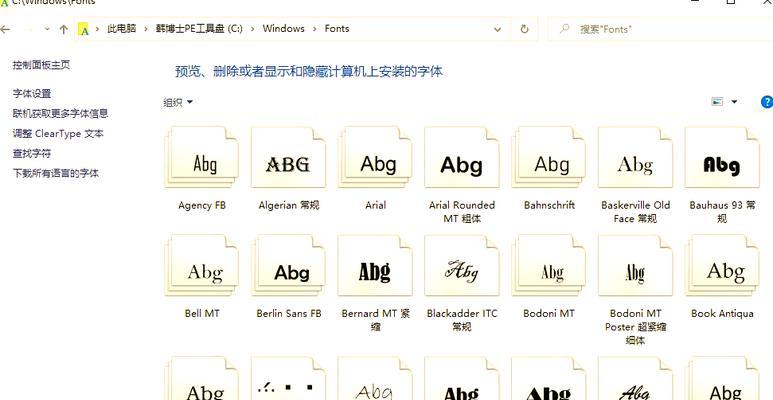Expand chevron after 此电脑 in path
The image size is (773, 400).
point(146,29)
